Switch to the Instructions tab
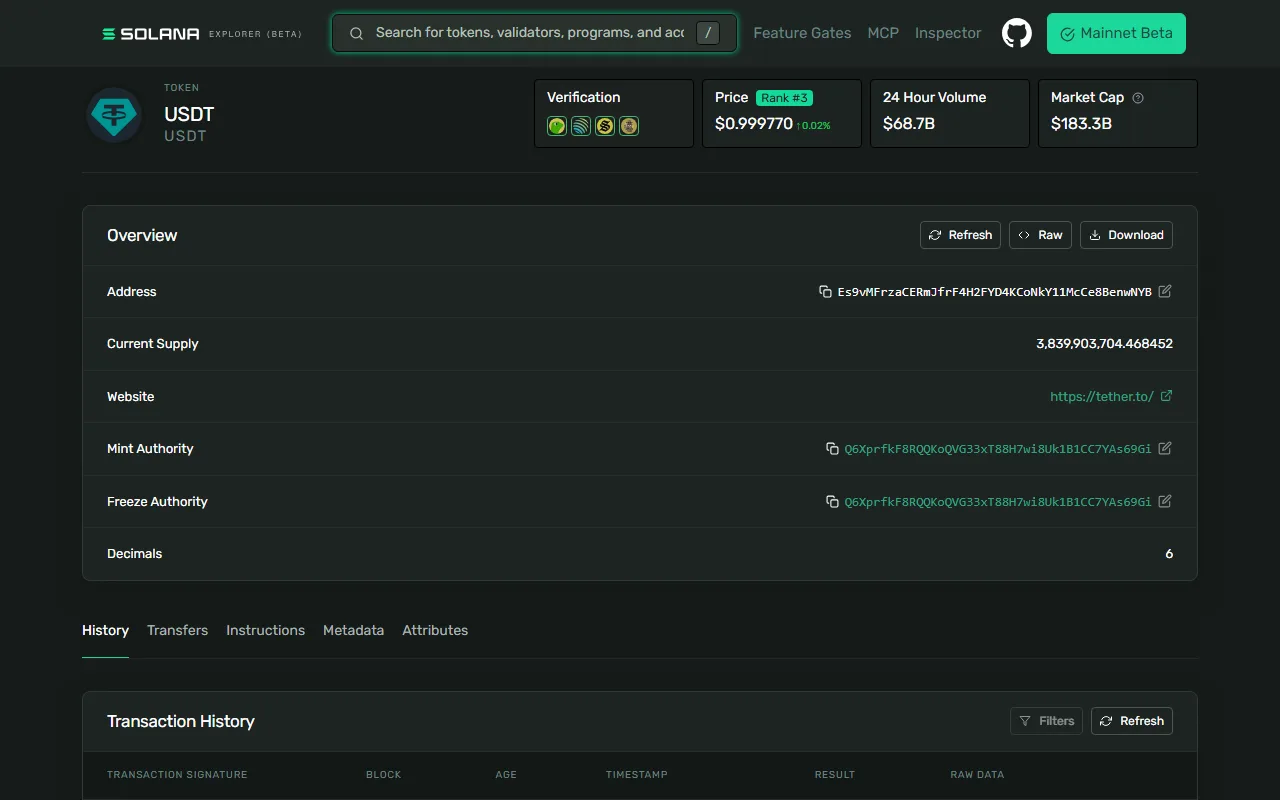 265,630
